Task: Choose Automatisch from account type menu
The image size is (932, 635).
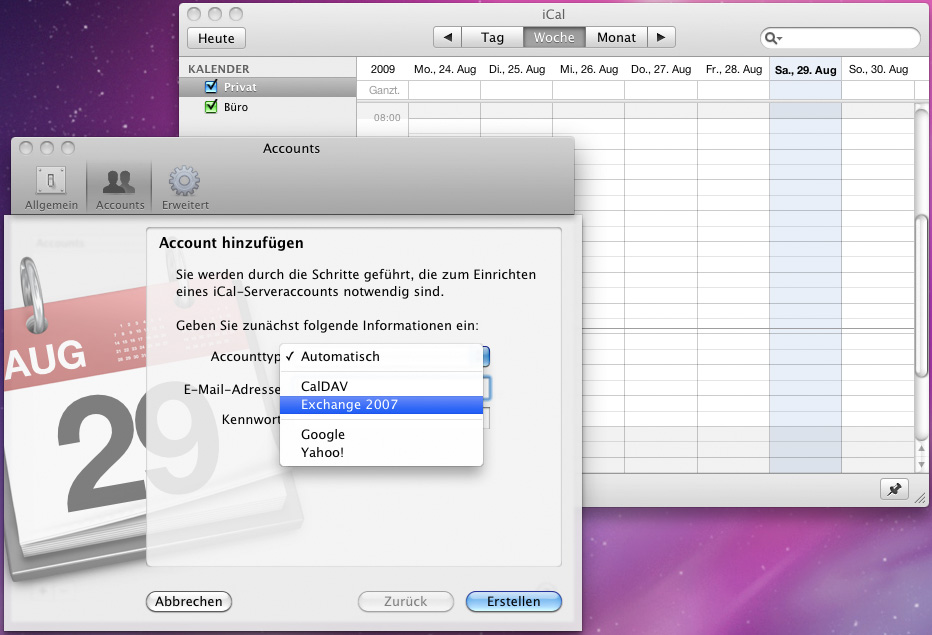Action: coord(381,357)
